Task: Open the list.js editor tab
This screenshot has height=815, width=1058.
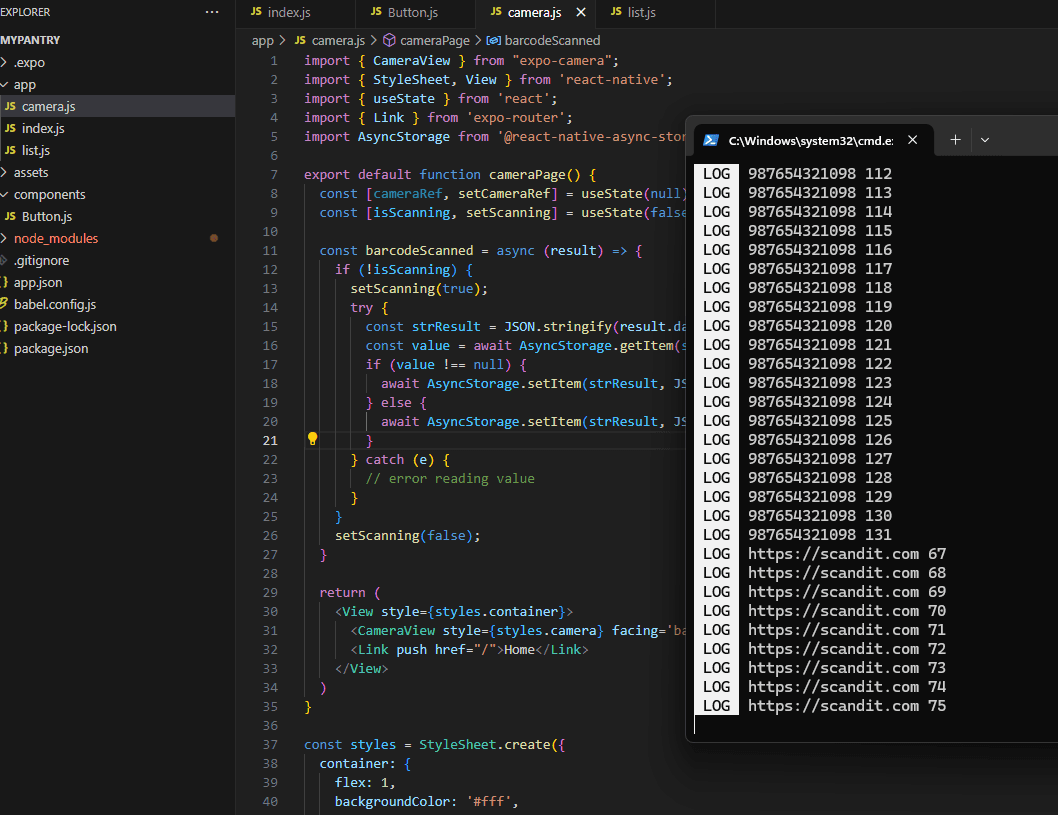Action: pyautogui.click(x=640, y=13)
